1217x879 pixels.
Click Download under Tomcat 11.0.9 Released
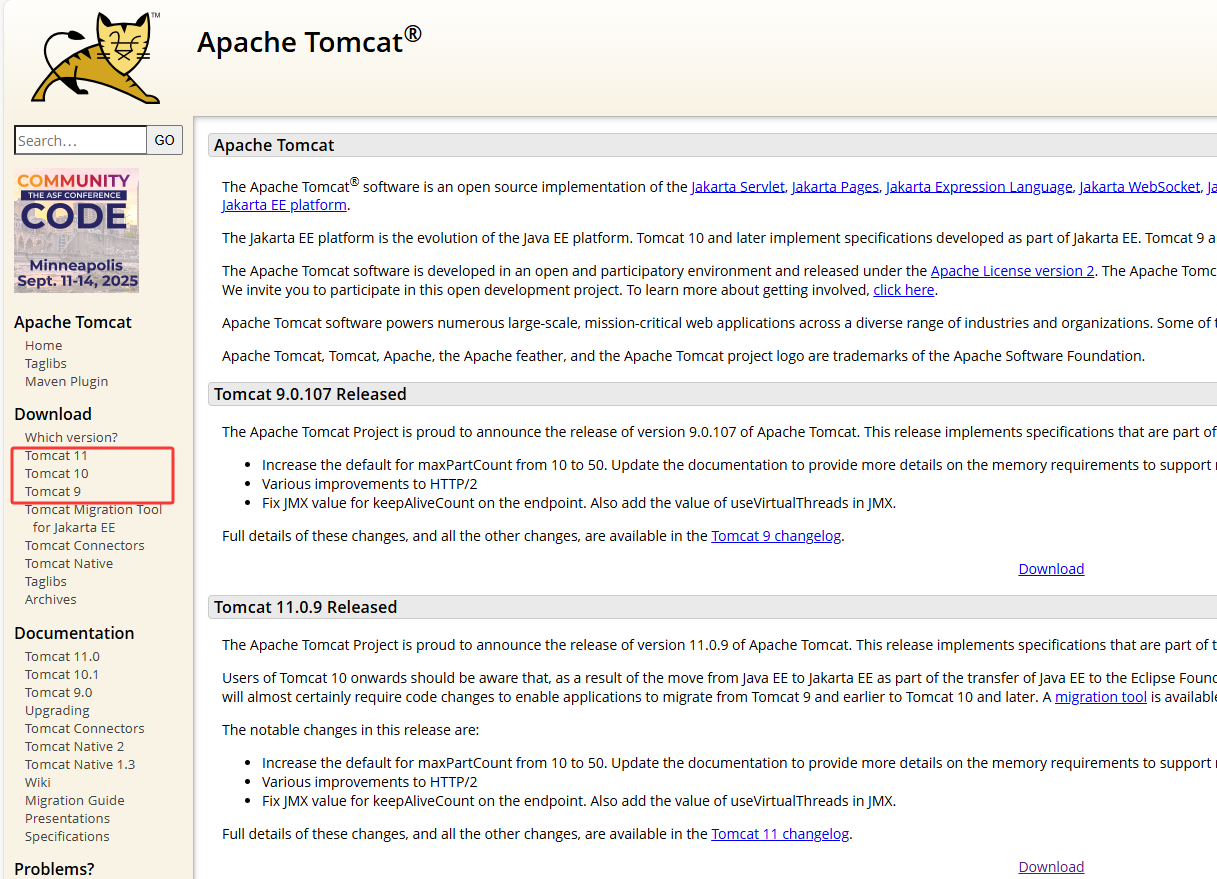pyautogui.click(x=1051, y=867)
